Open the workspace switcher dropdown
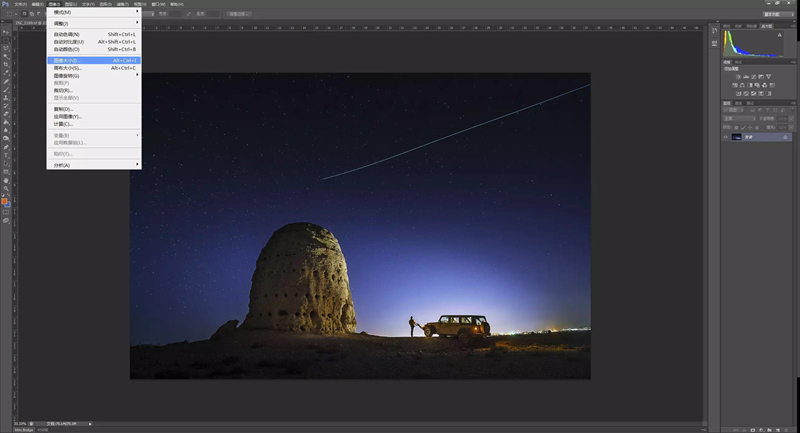The height and width of the screenshot is (433, 800). click(x=779, y=14)
